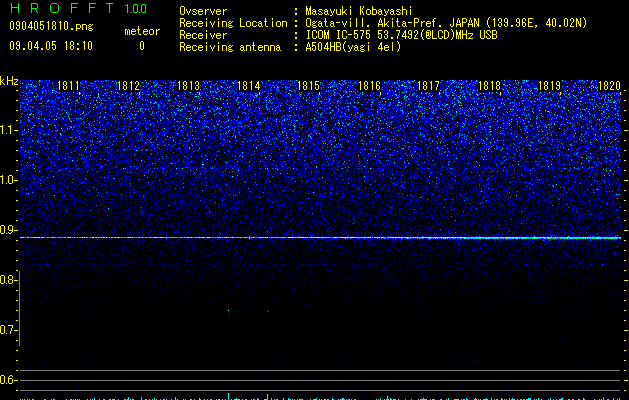The height and width of the screenshot is (400, 629).
Task: Click the 1816 time marker
Action: coord(369,86)
